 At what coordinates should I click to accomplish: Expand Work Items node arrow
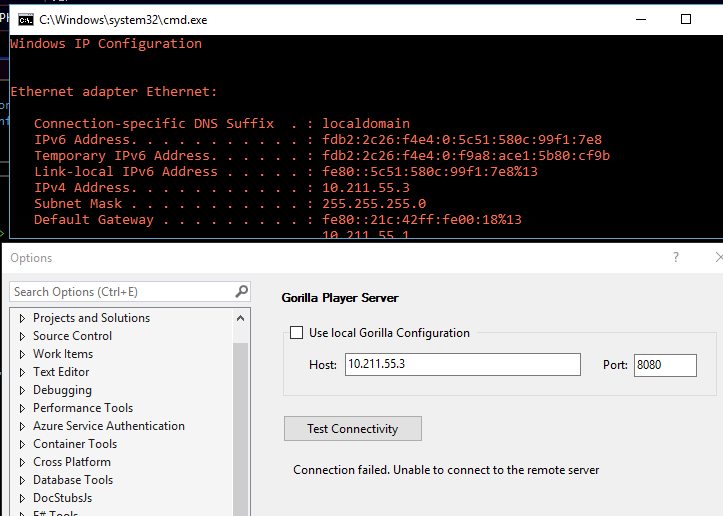[22, 354]
